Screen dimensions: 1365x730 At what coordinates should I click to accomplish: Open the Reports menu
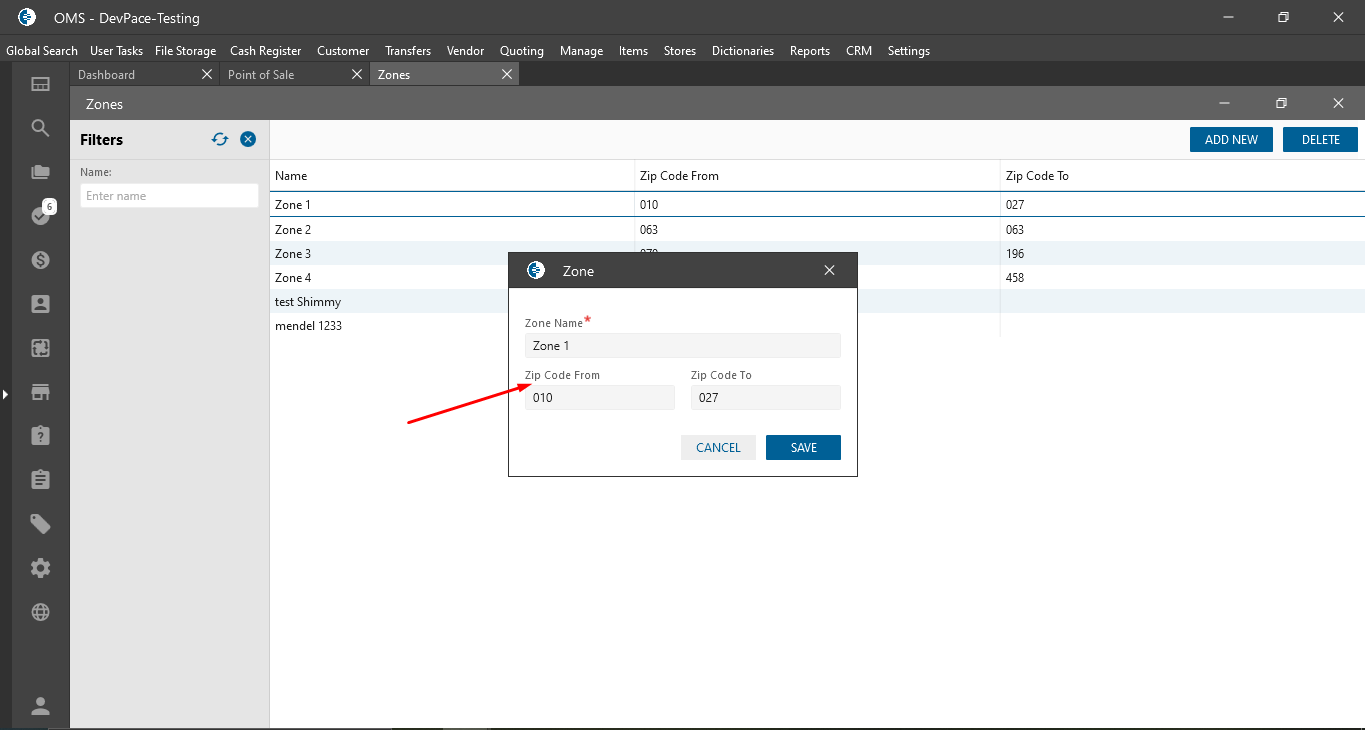[809, 51]
